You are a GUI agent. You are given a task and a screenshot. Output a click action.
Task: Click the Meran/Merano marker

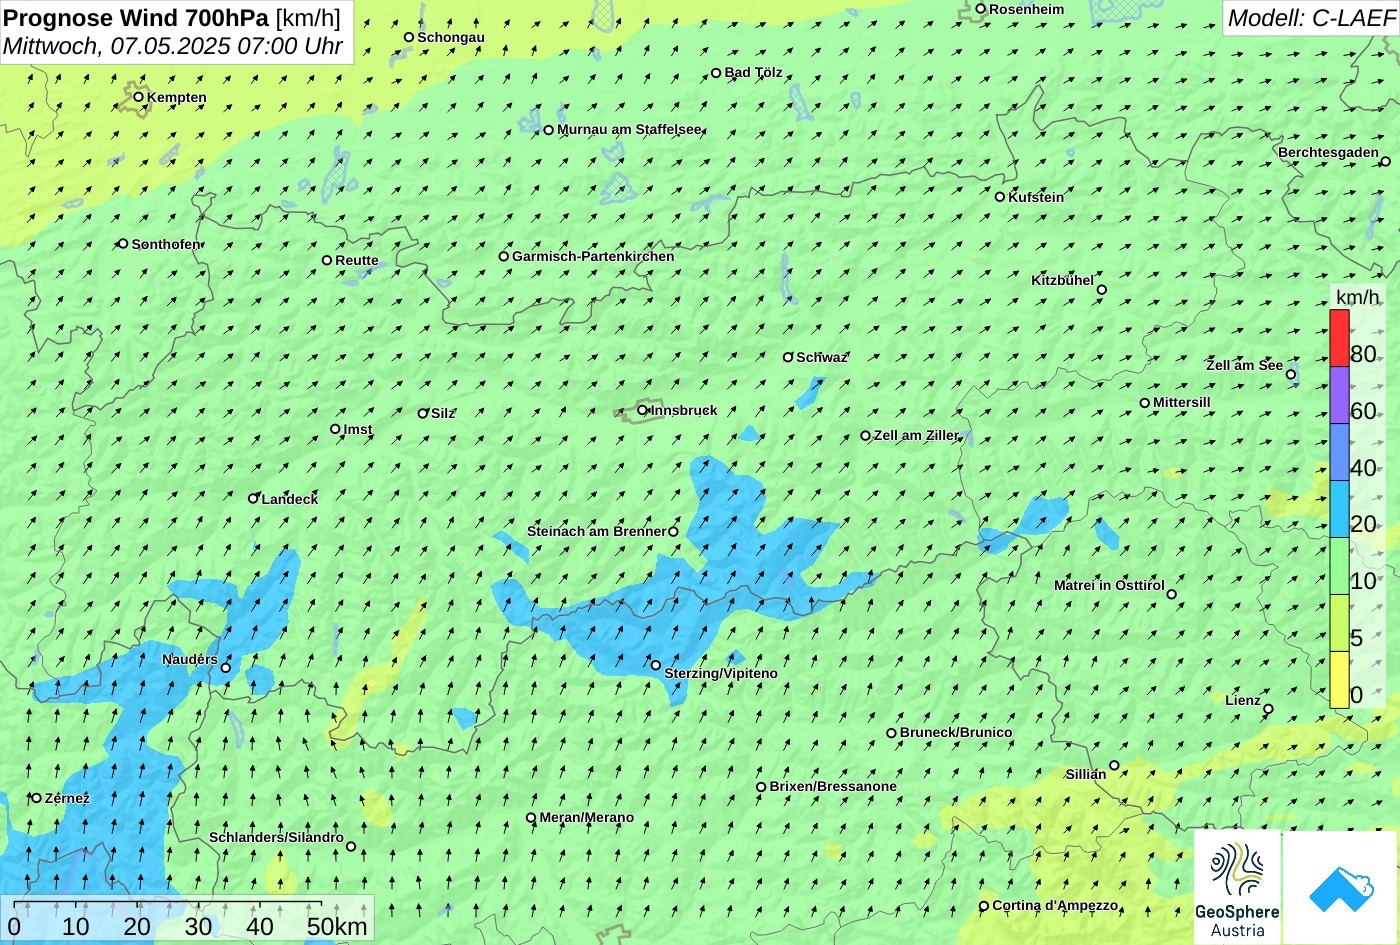[x=531, y=817]
